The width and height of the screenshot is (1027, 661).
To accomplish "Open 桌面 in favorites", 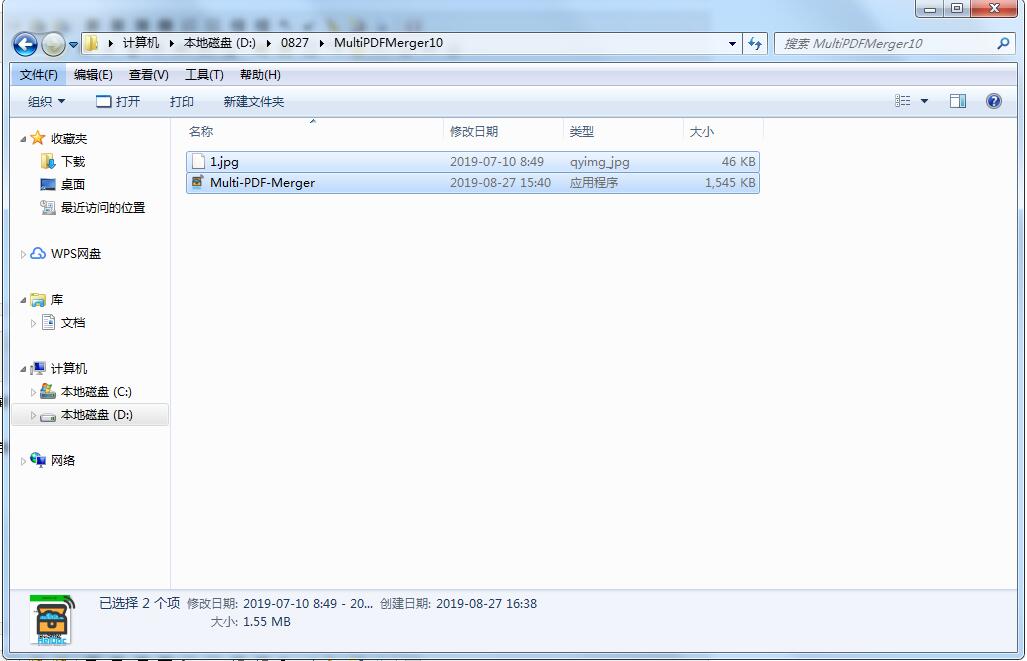I will tap(73, 185).
